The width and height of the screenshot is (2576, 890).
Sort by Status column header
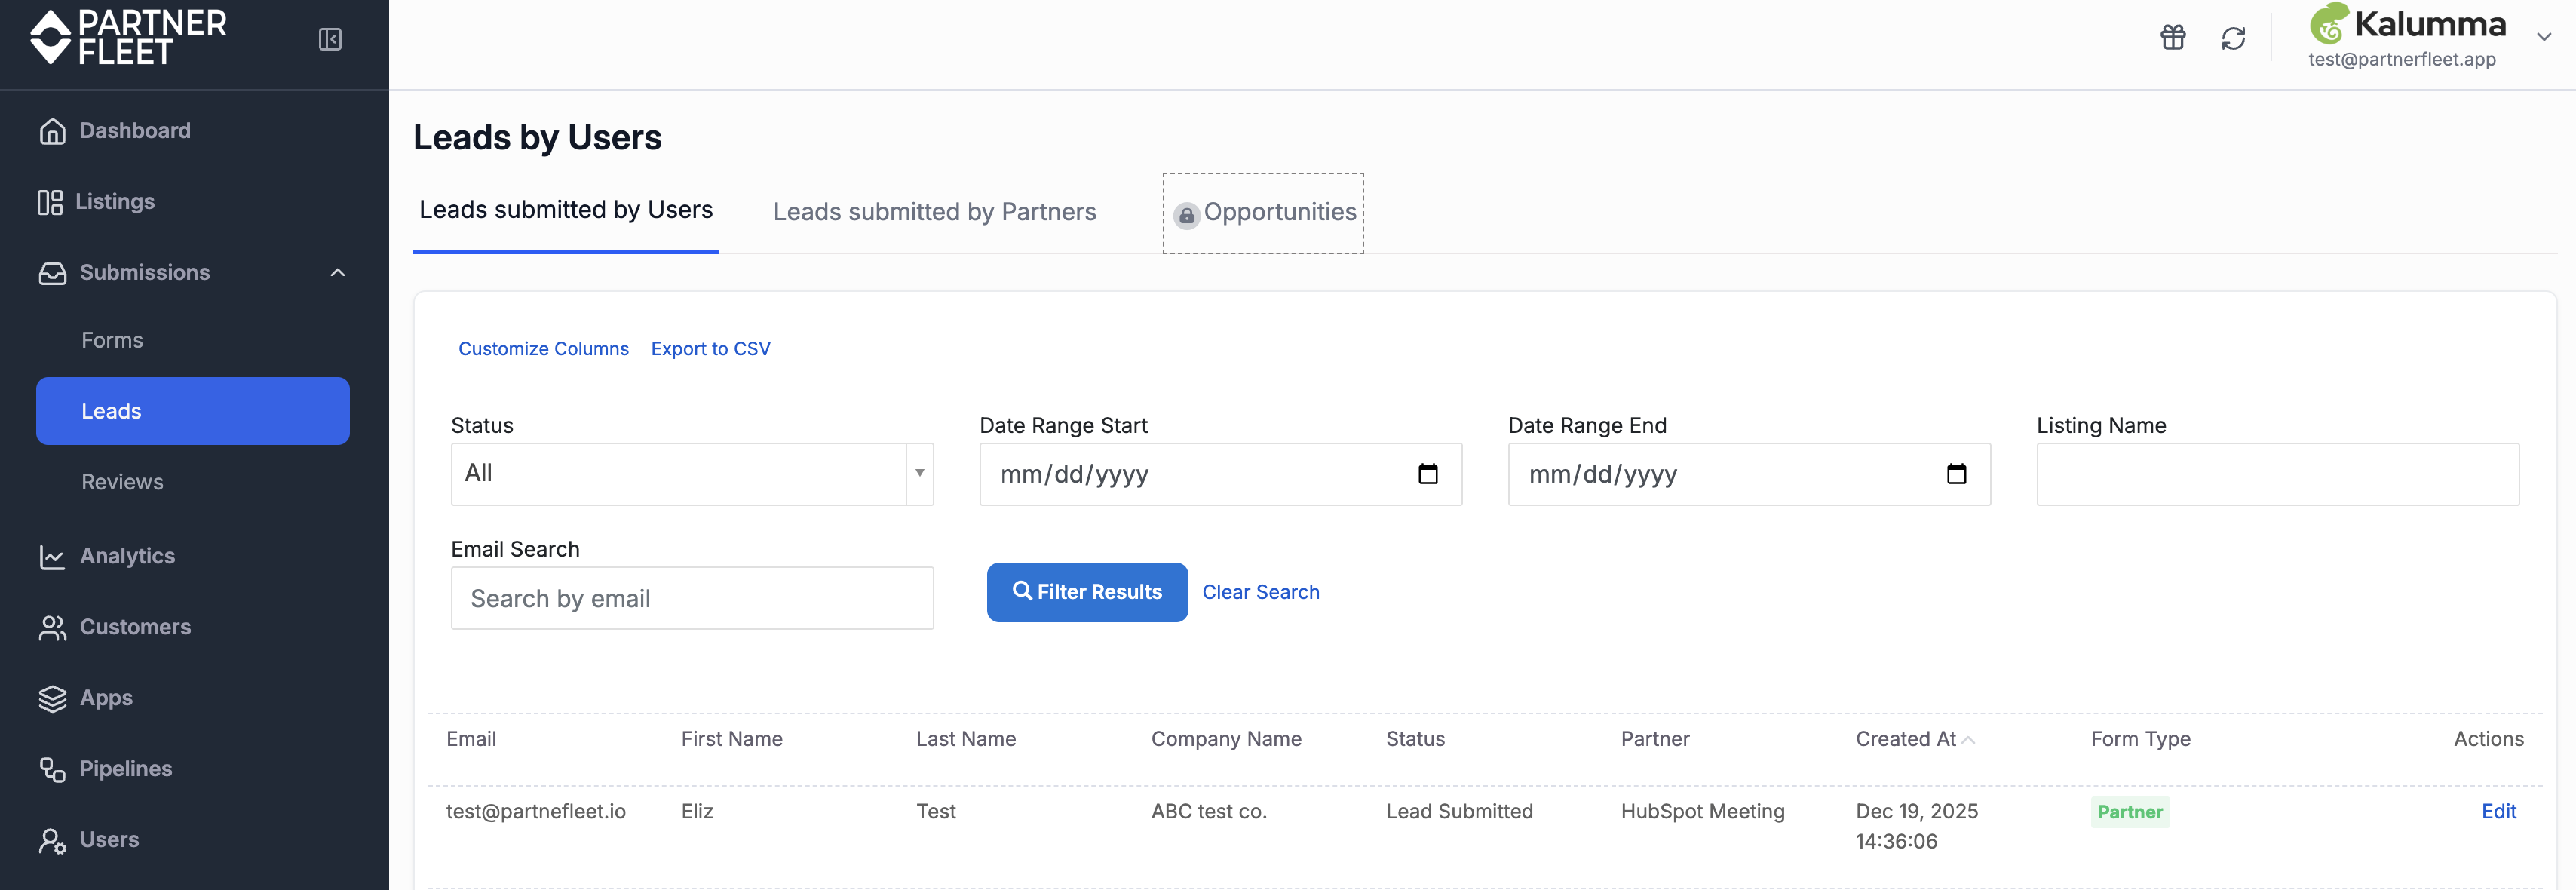pos(1415,739)
